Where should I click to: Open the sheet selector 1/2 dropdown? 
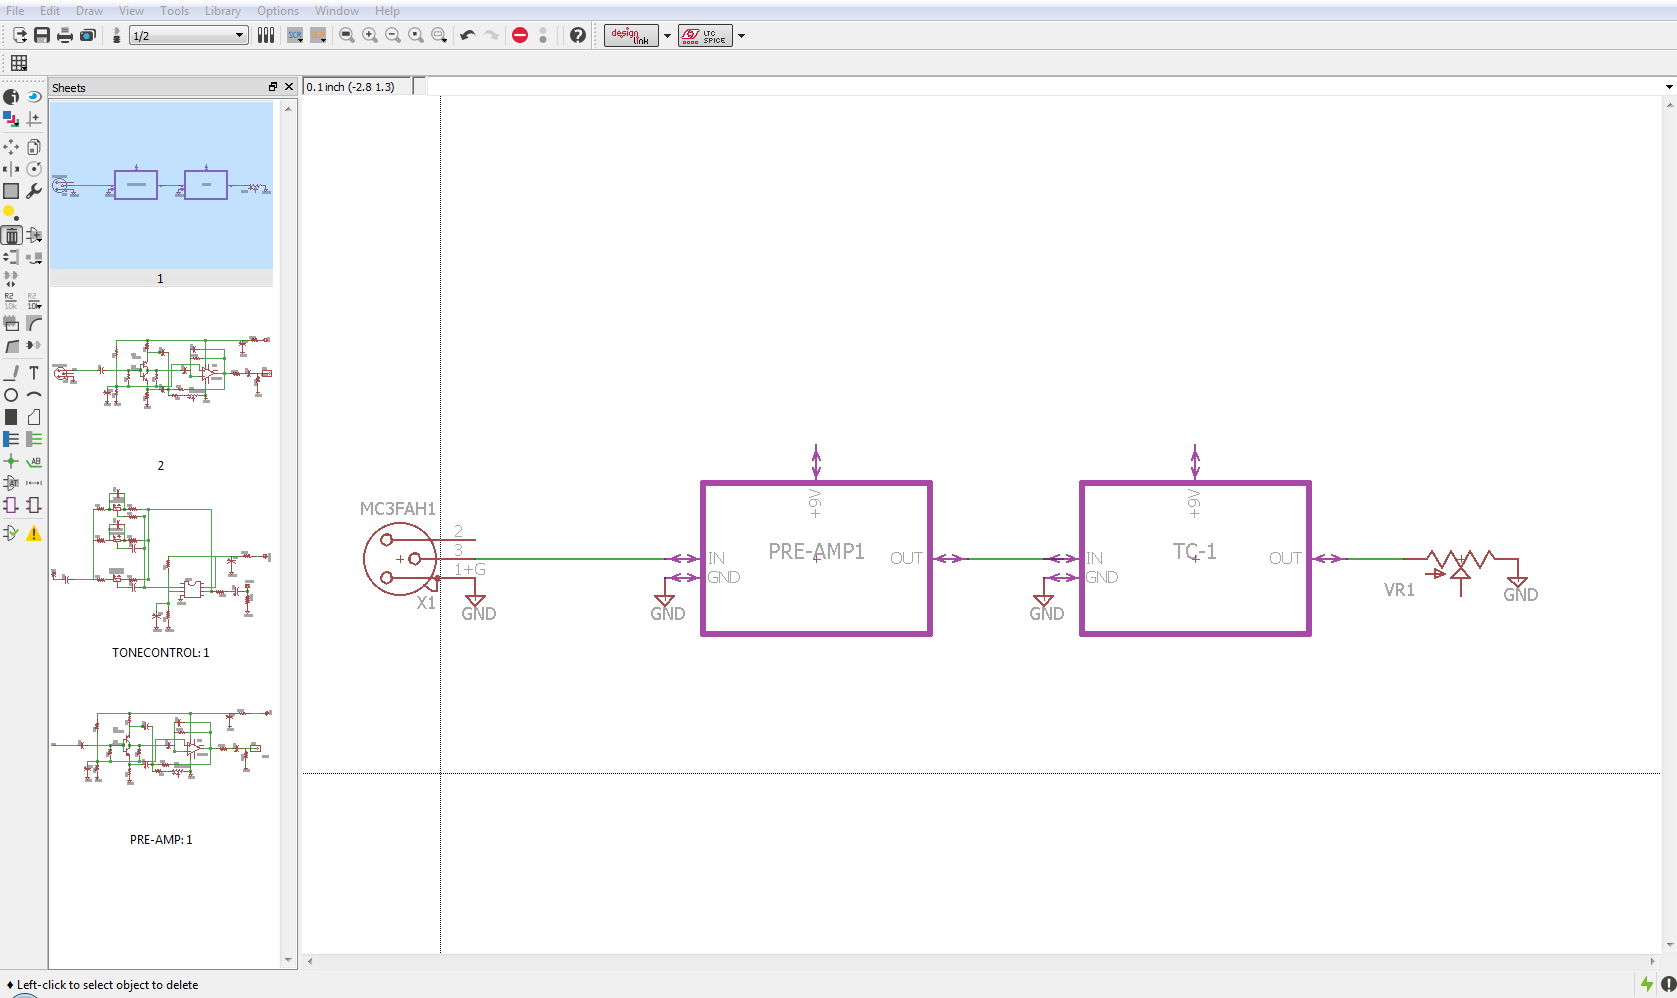coord(239,35)
